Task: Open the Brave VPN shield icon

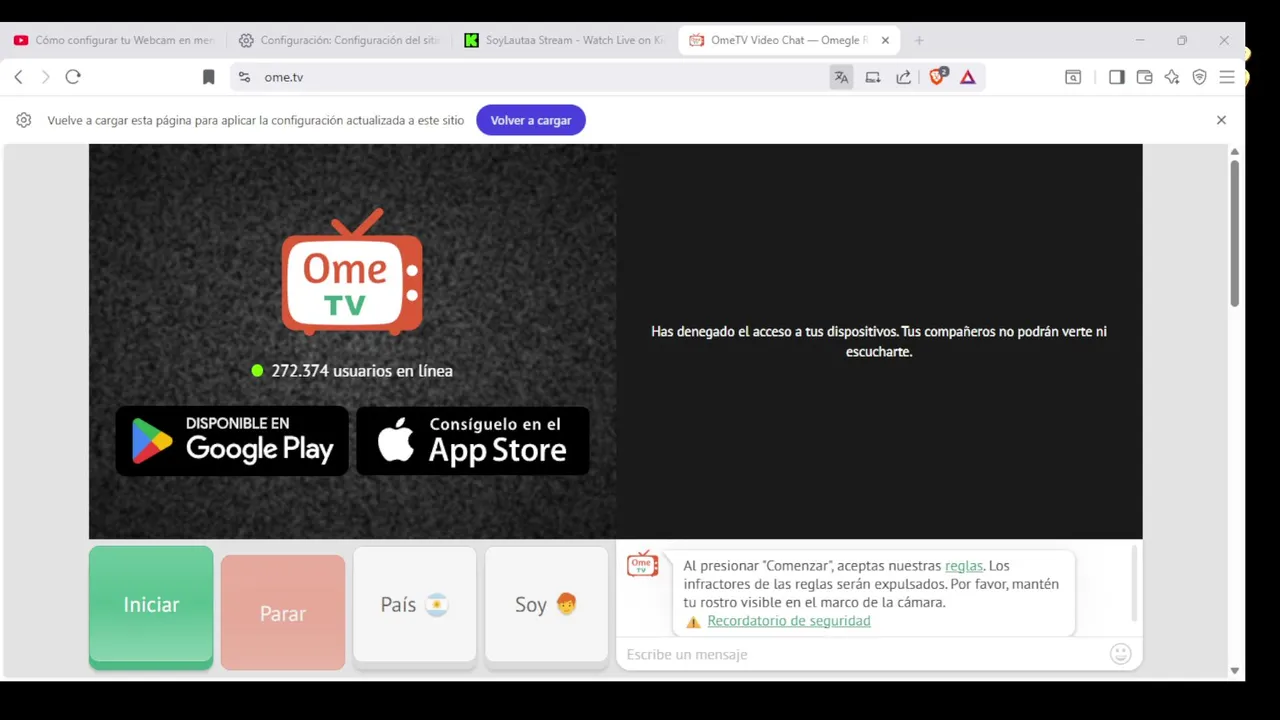Action: (x=1200, y=77)
